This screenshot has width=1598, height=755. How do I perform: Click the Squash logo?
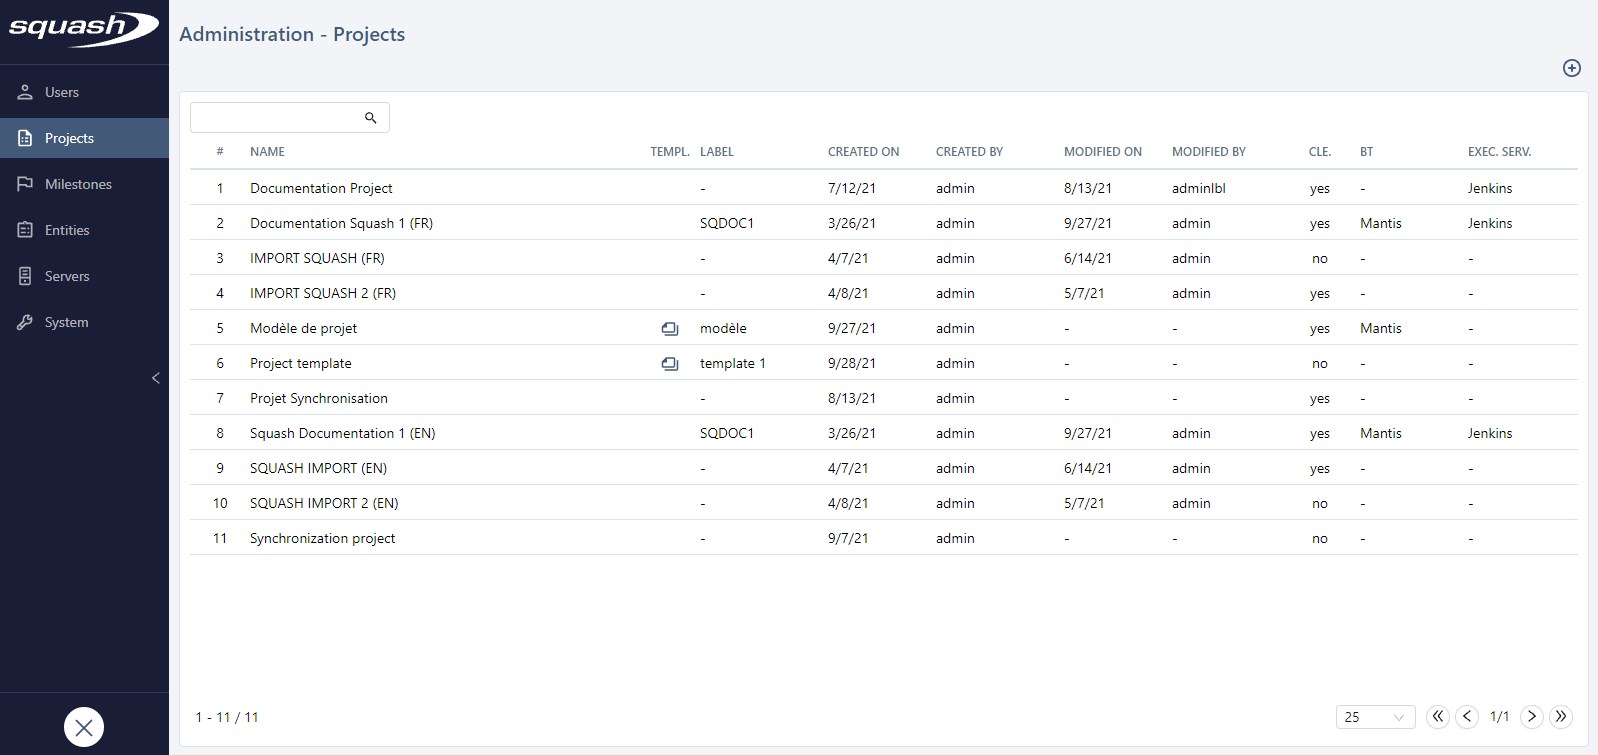click(x=84, y=28)
